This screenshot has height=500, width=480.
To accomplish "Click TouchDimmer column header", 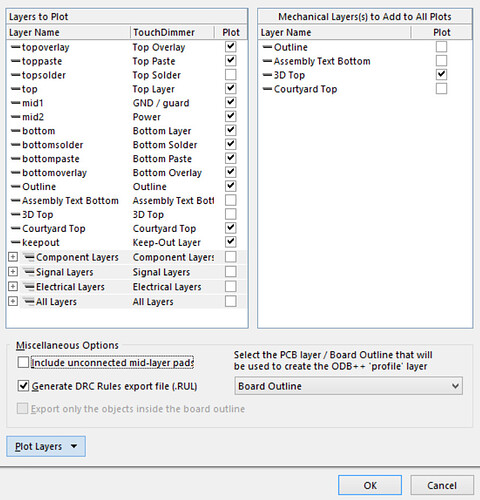I will [x=172, y=32].
